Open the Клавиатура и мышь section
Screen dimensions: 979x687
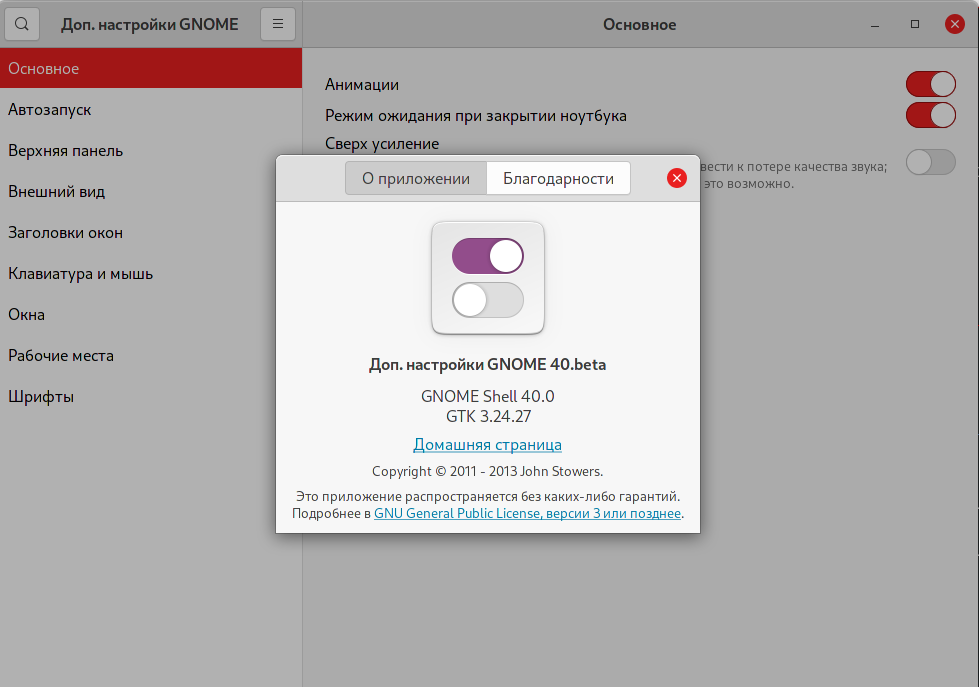tap(151, 274)
